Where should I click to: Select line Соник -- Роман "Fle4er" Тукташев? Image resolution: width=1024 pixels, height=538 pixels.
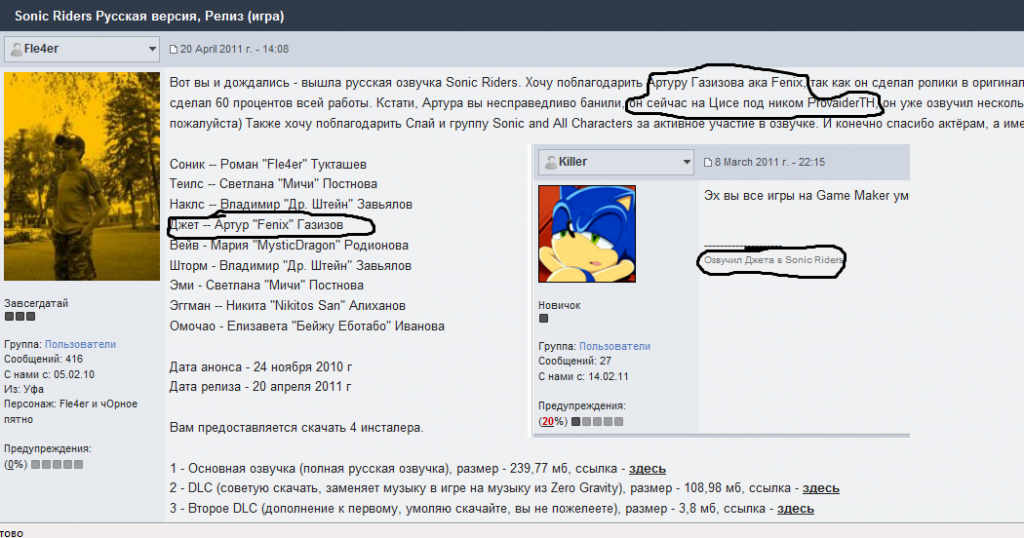268,164
